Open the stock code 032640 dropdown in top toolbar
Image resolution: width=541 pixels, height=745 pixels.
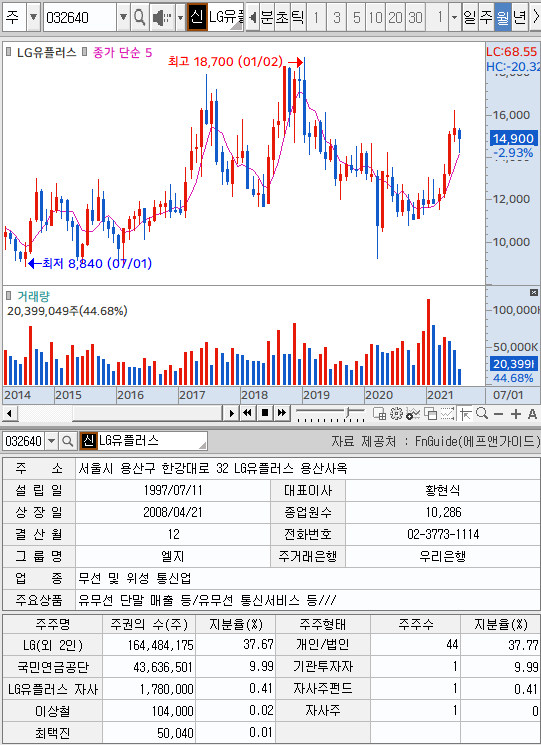pyautogui.click(x=123, y=18)
